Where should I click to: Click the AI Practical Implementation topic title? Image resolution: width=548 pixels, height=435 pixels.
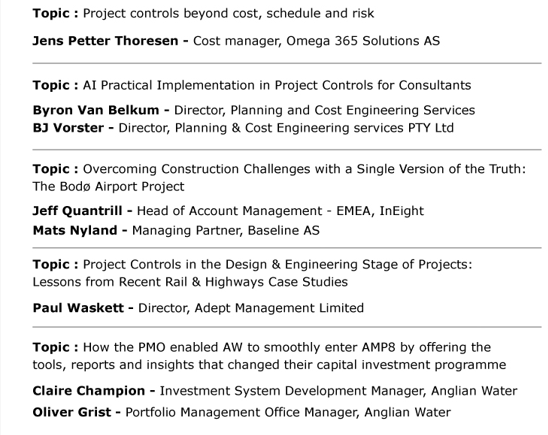click(277, 85)
